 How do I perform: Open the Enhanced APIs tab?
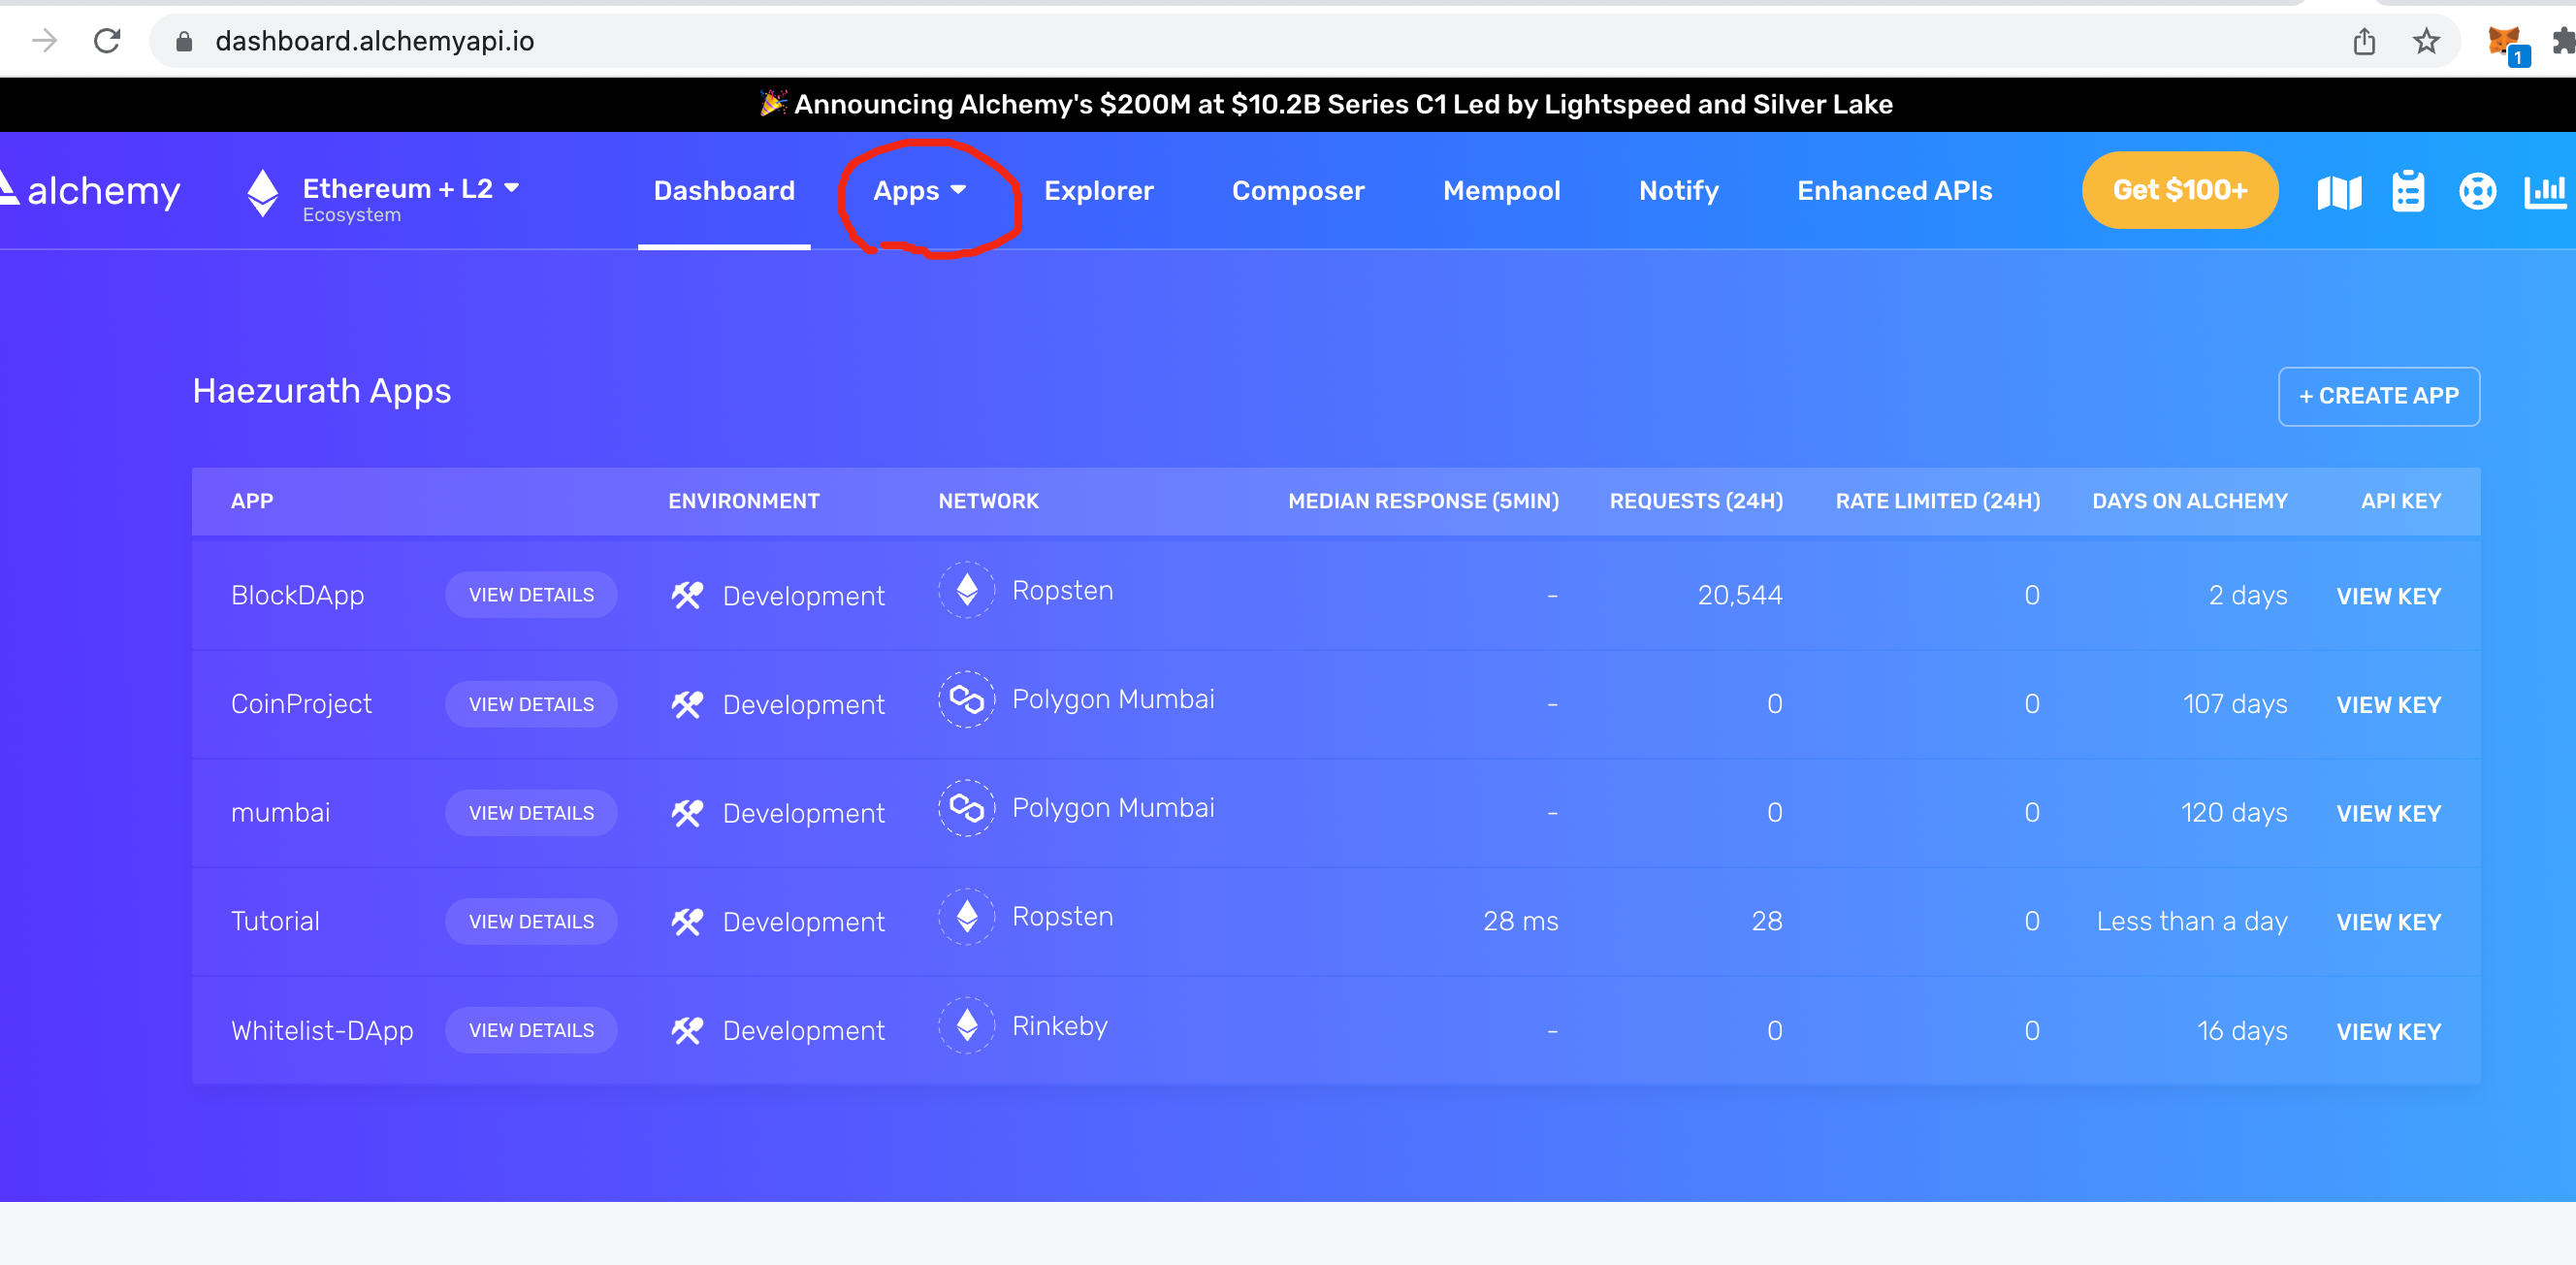(x=1895, y=190)
